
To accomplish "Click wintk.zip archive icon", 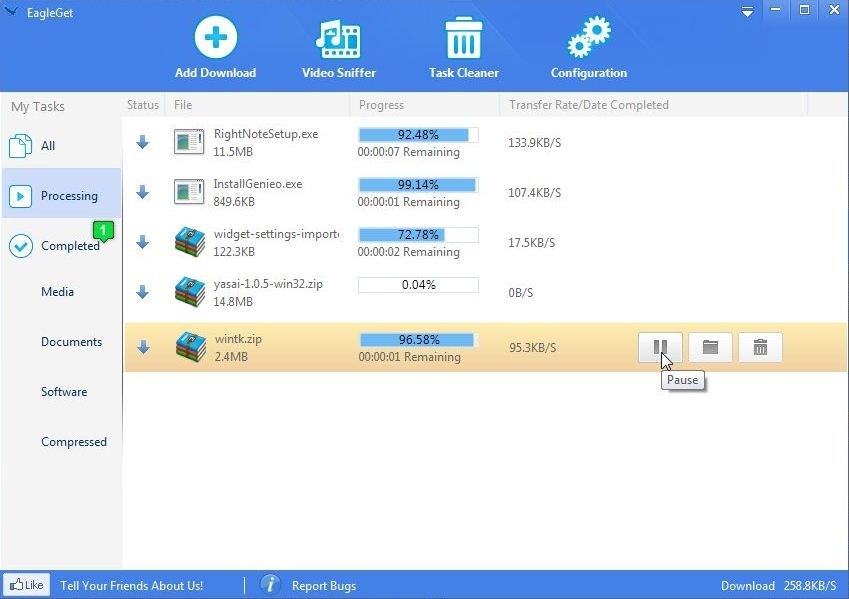I will click(x=191, y=347).
